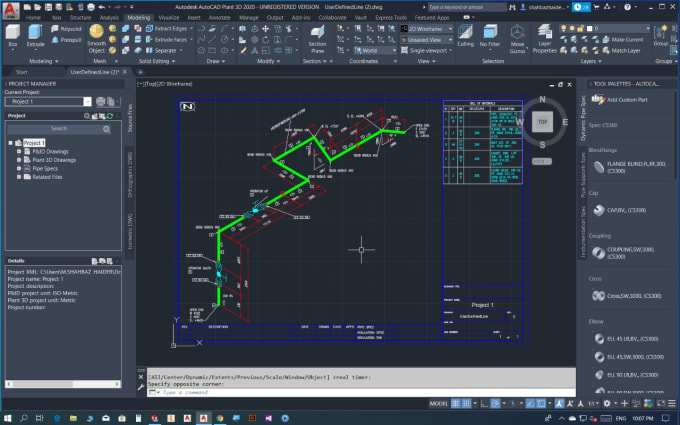The width and height of the screenshot is (680, 425).
Task: Toggle polar tracking in status bar
Action: click(495, 403)
